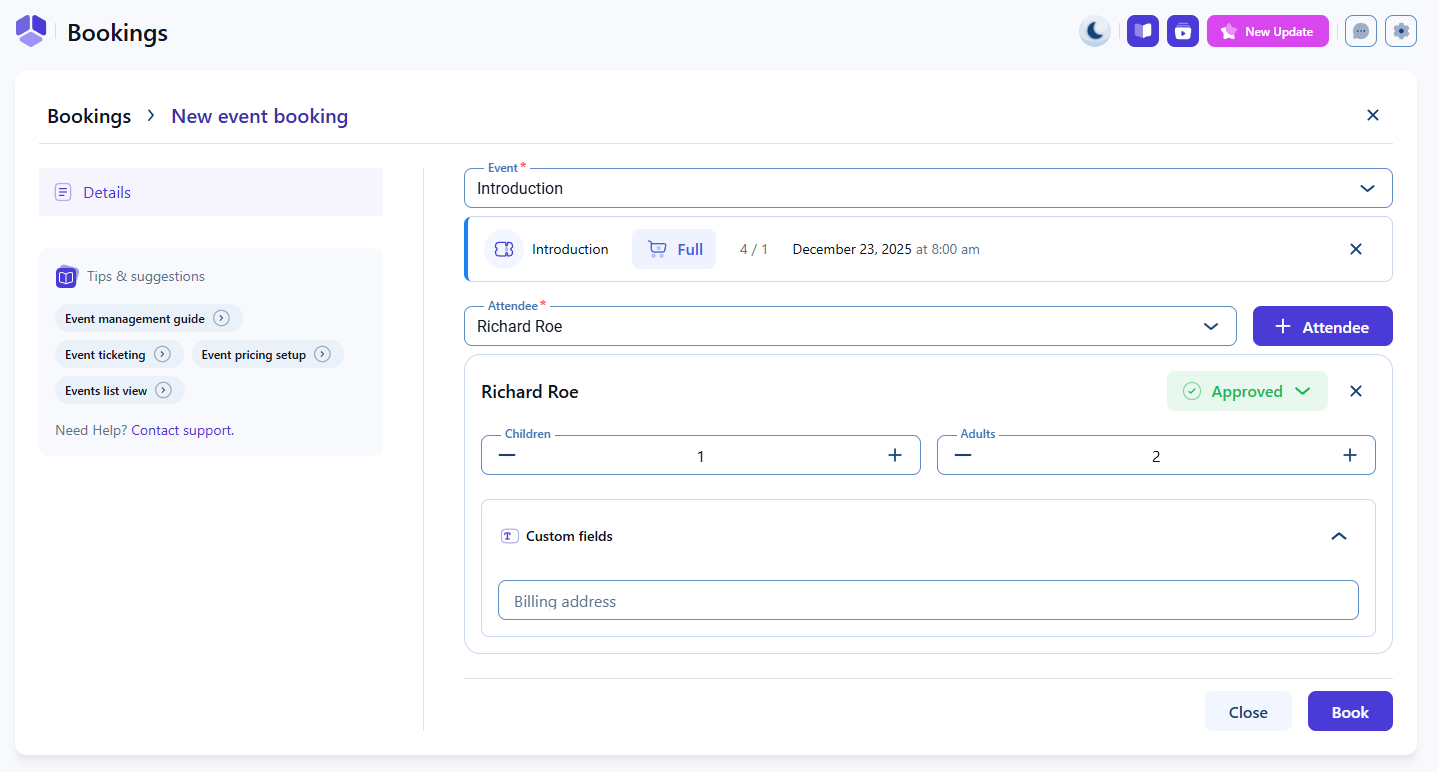Image resolution: width=1438 pixels, height=772 pixels.
Task: Open the chat support bubble icon
Action: click(1361, 31)
